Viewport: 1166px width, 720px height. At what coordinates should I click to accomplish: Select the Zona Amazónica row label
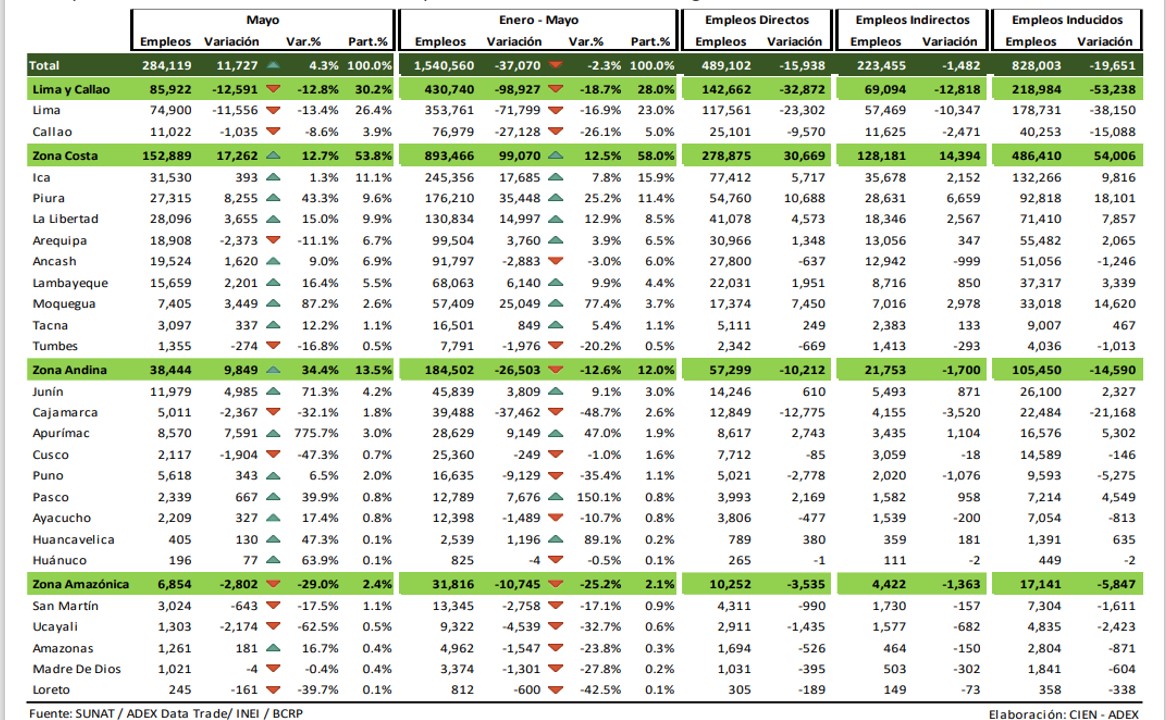pos(80,584)
